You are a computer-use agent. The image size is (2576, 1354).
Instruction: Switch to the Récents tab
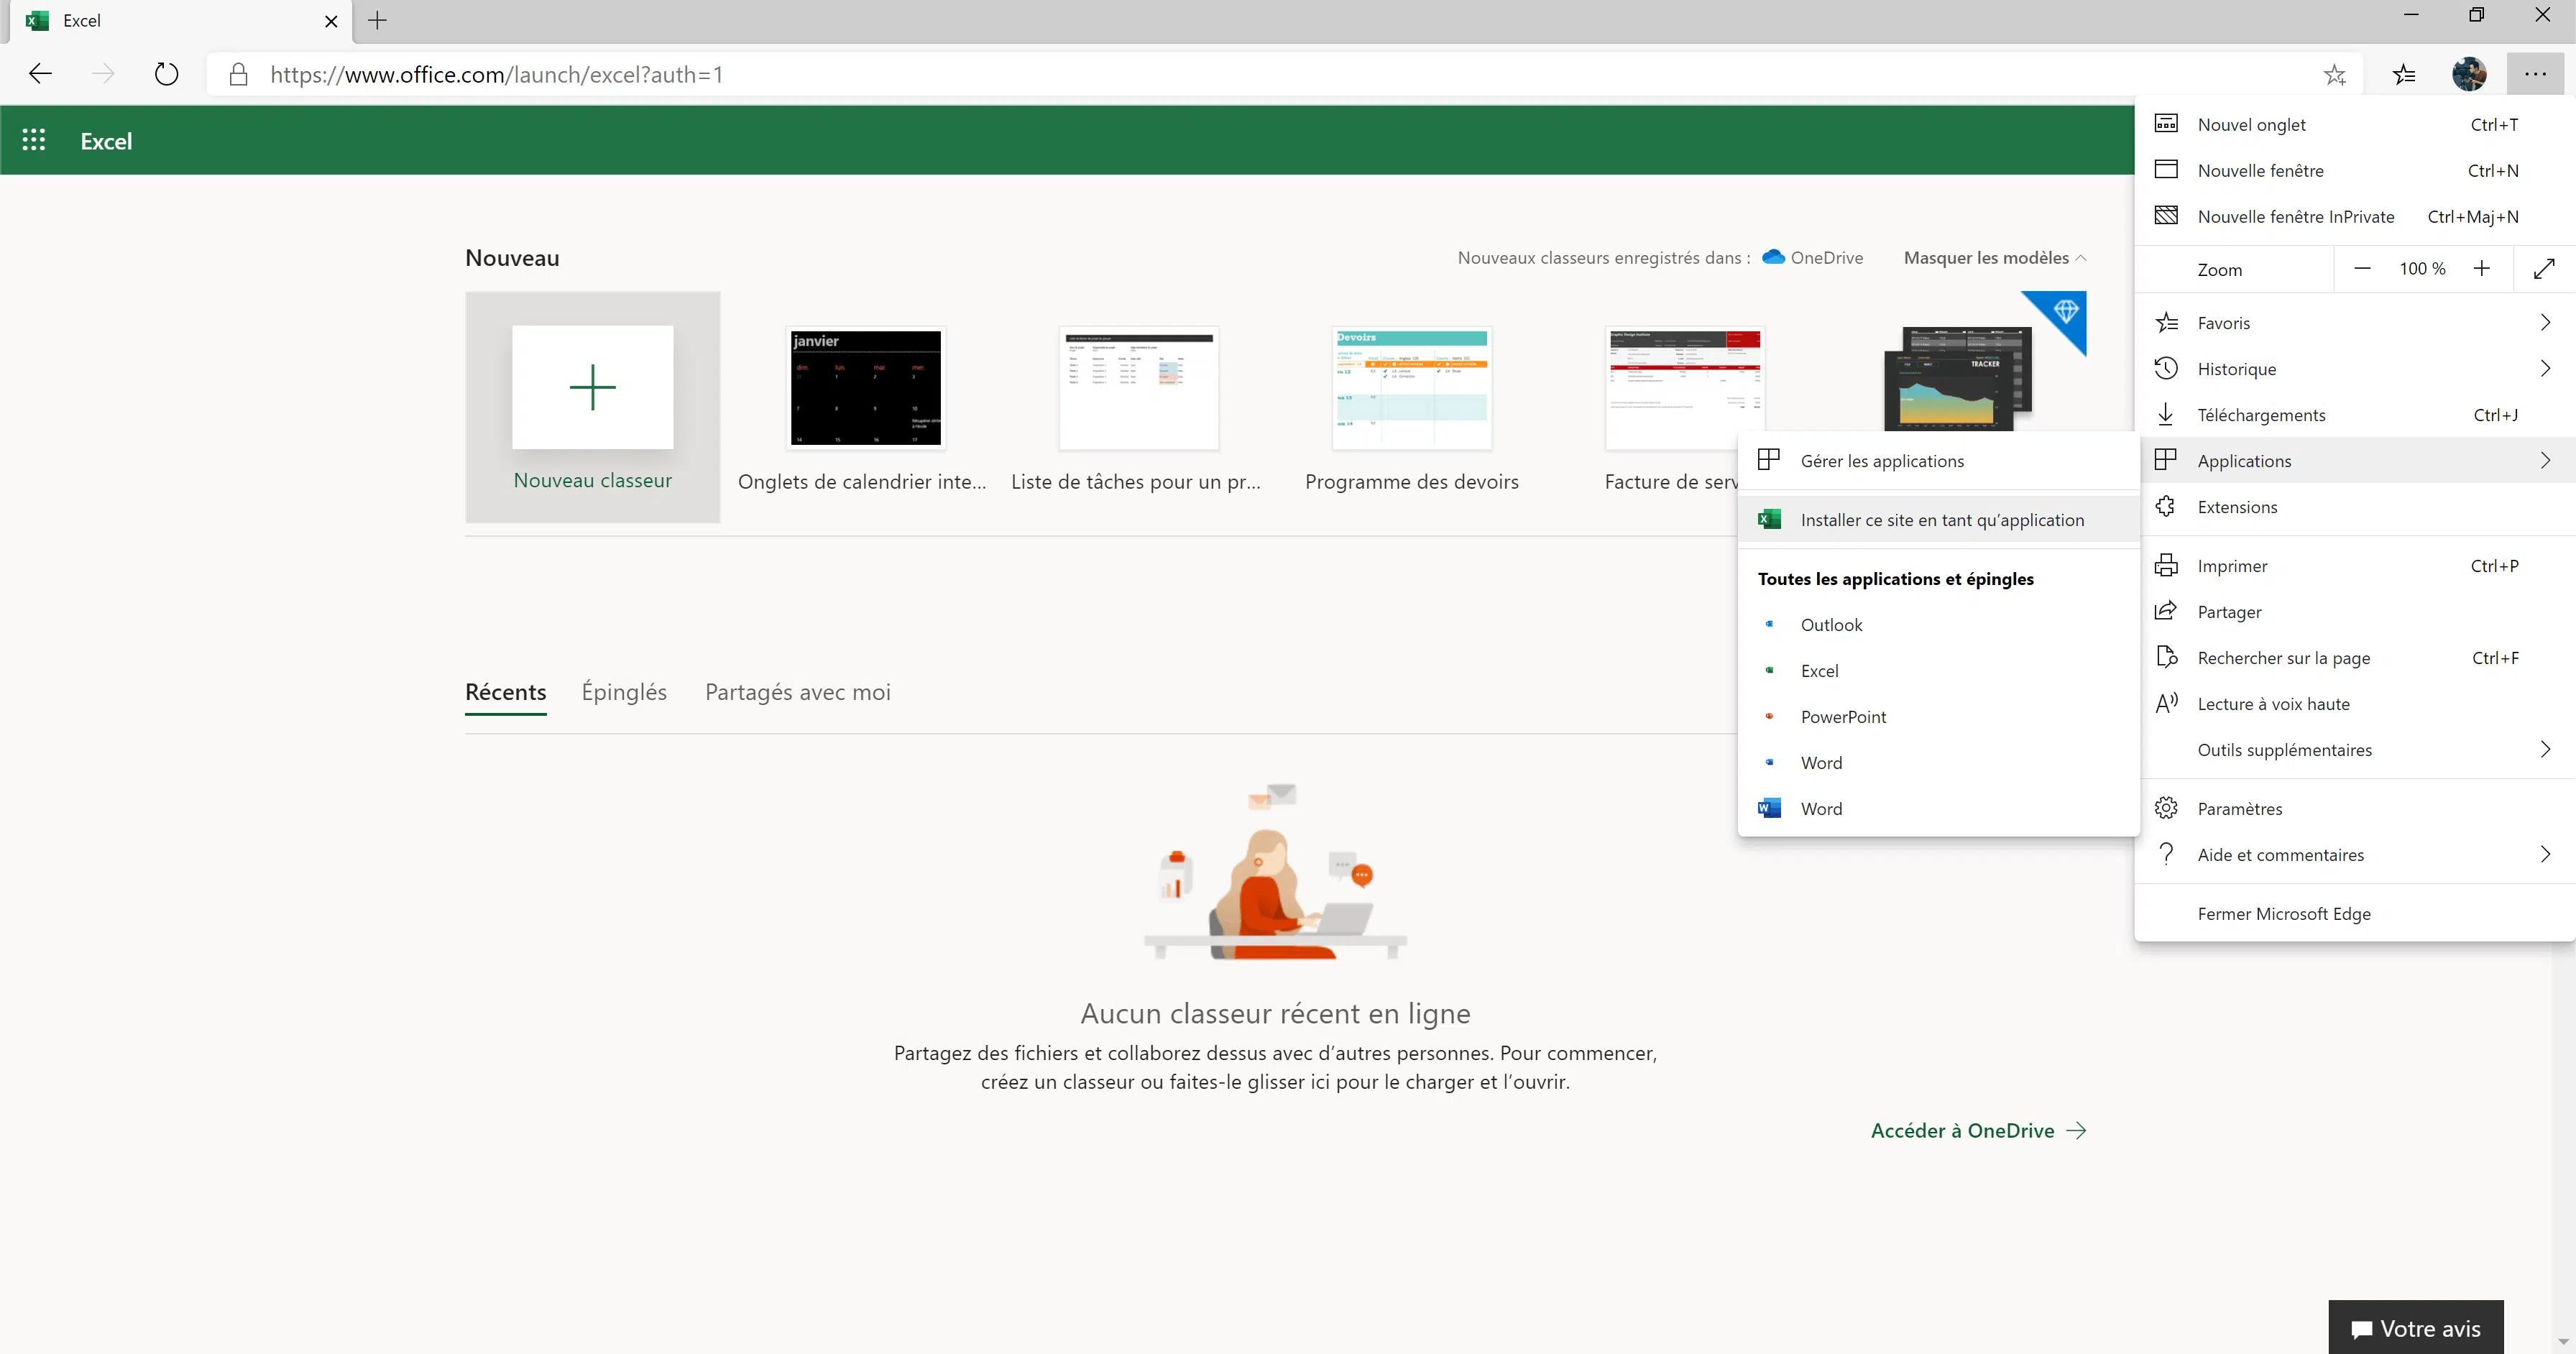[x=506, y=692]
